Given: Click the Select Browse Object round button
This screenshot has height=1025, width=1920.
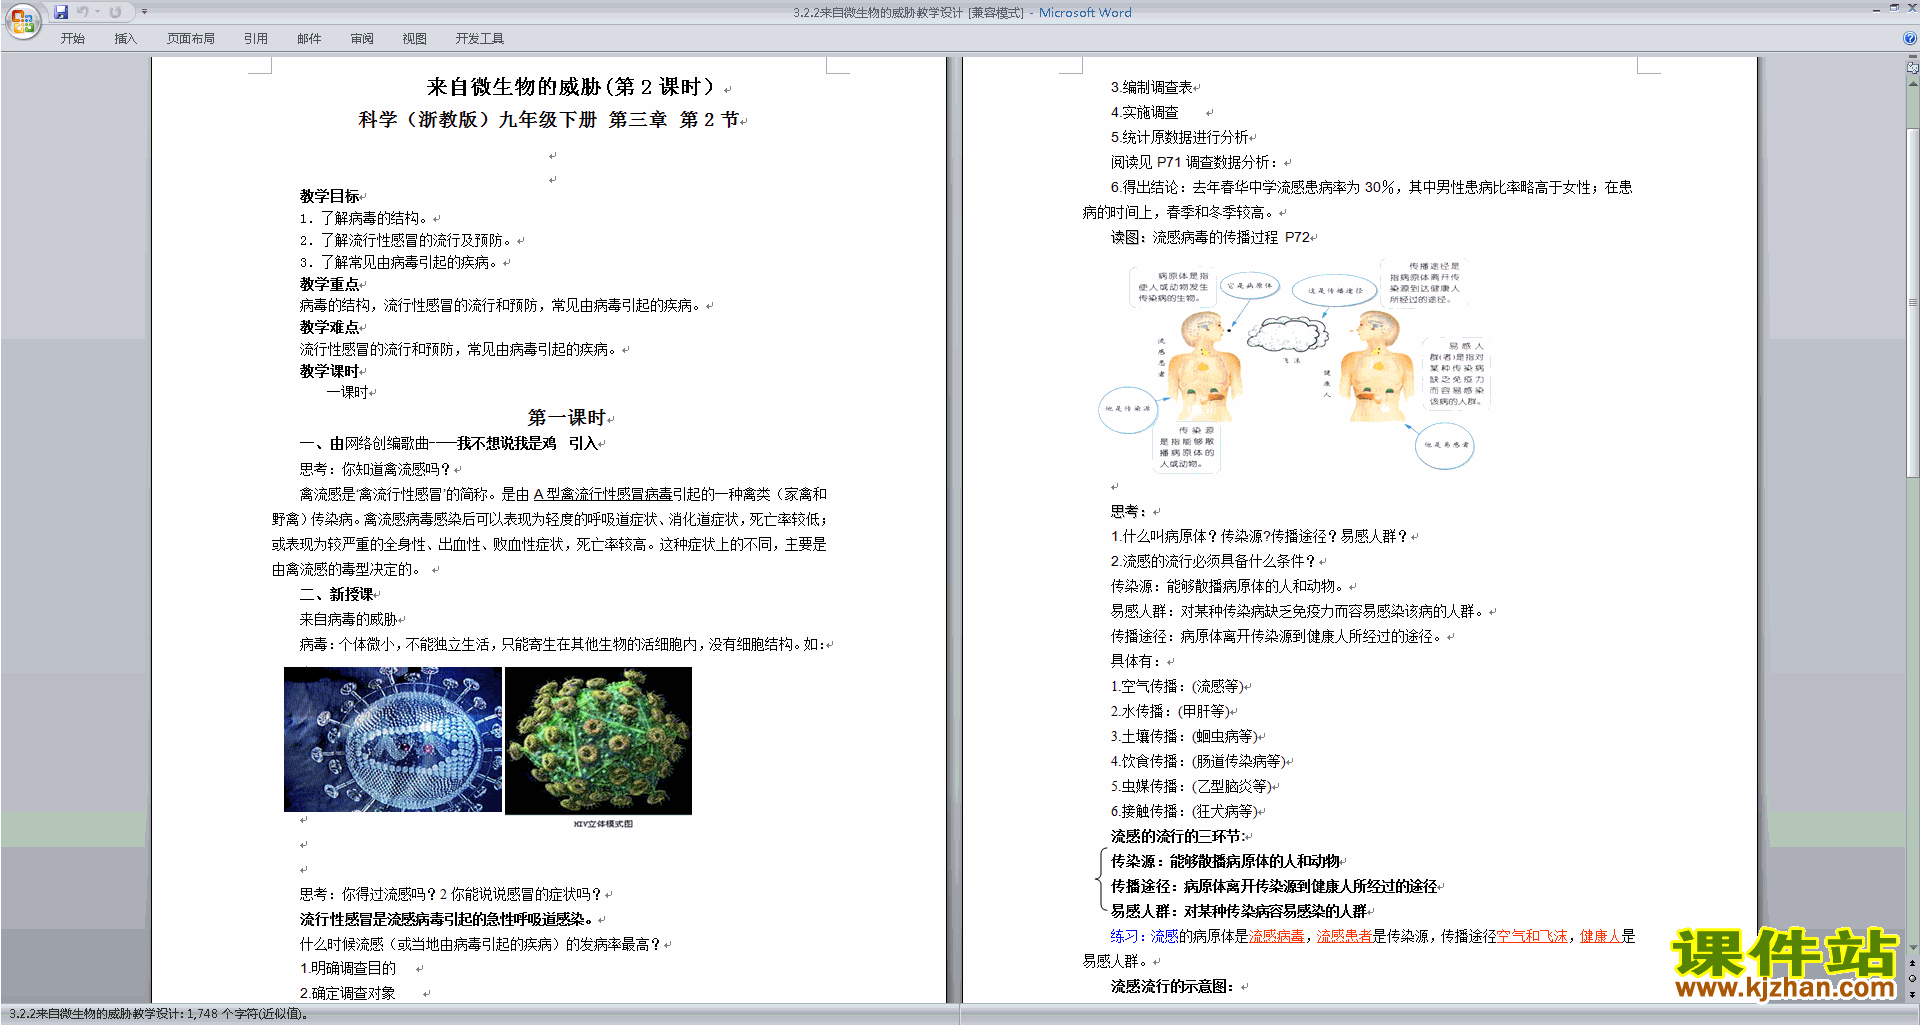Looking at the screenshot, I should 1913,979.
